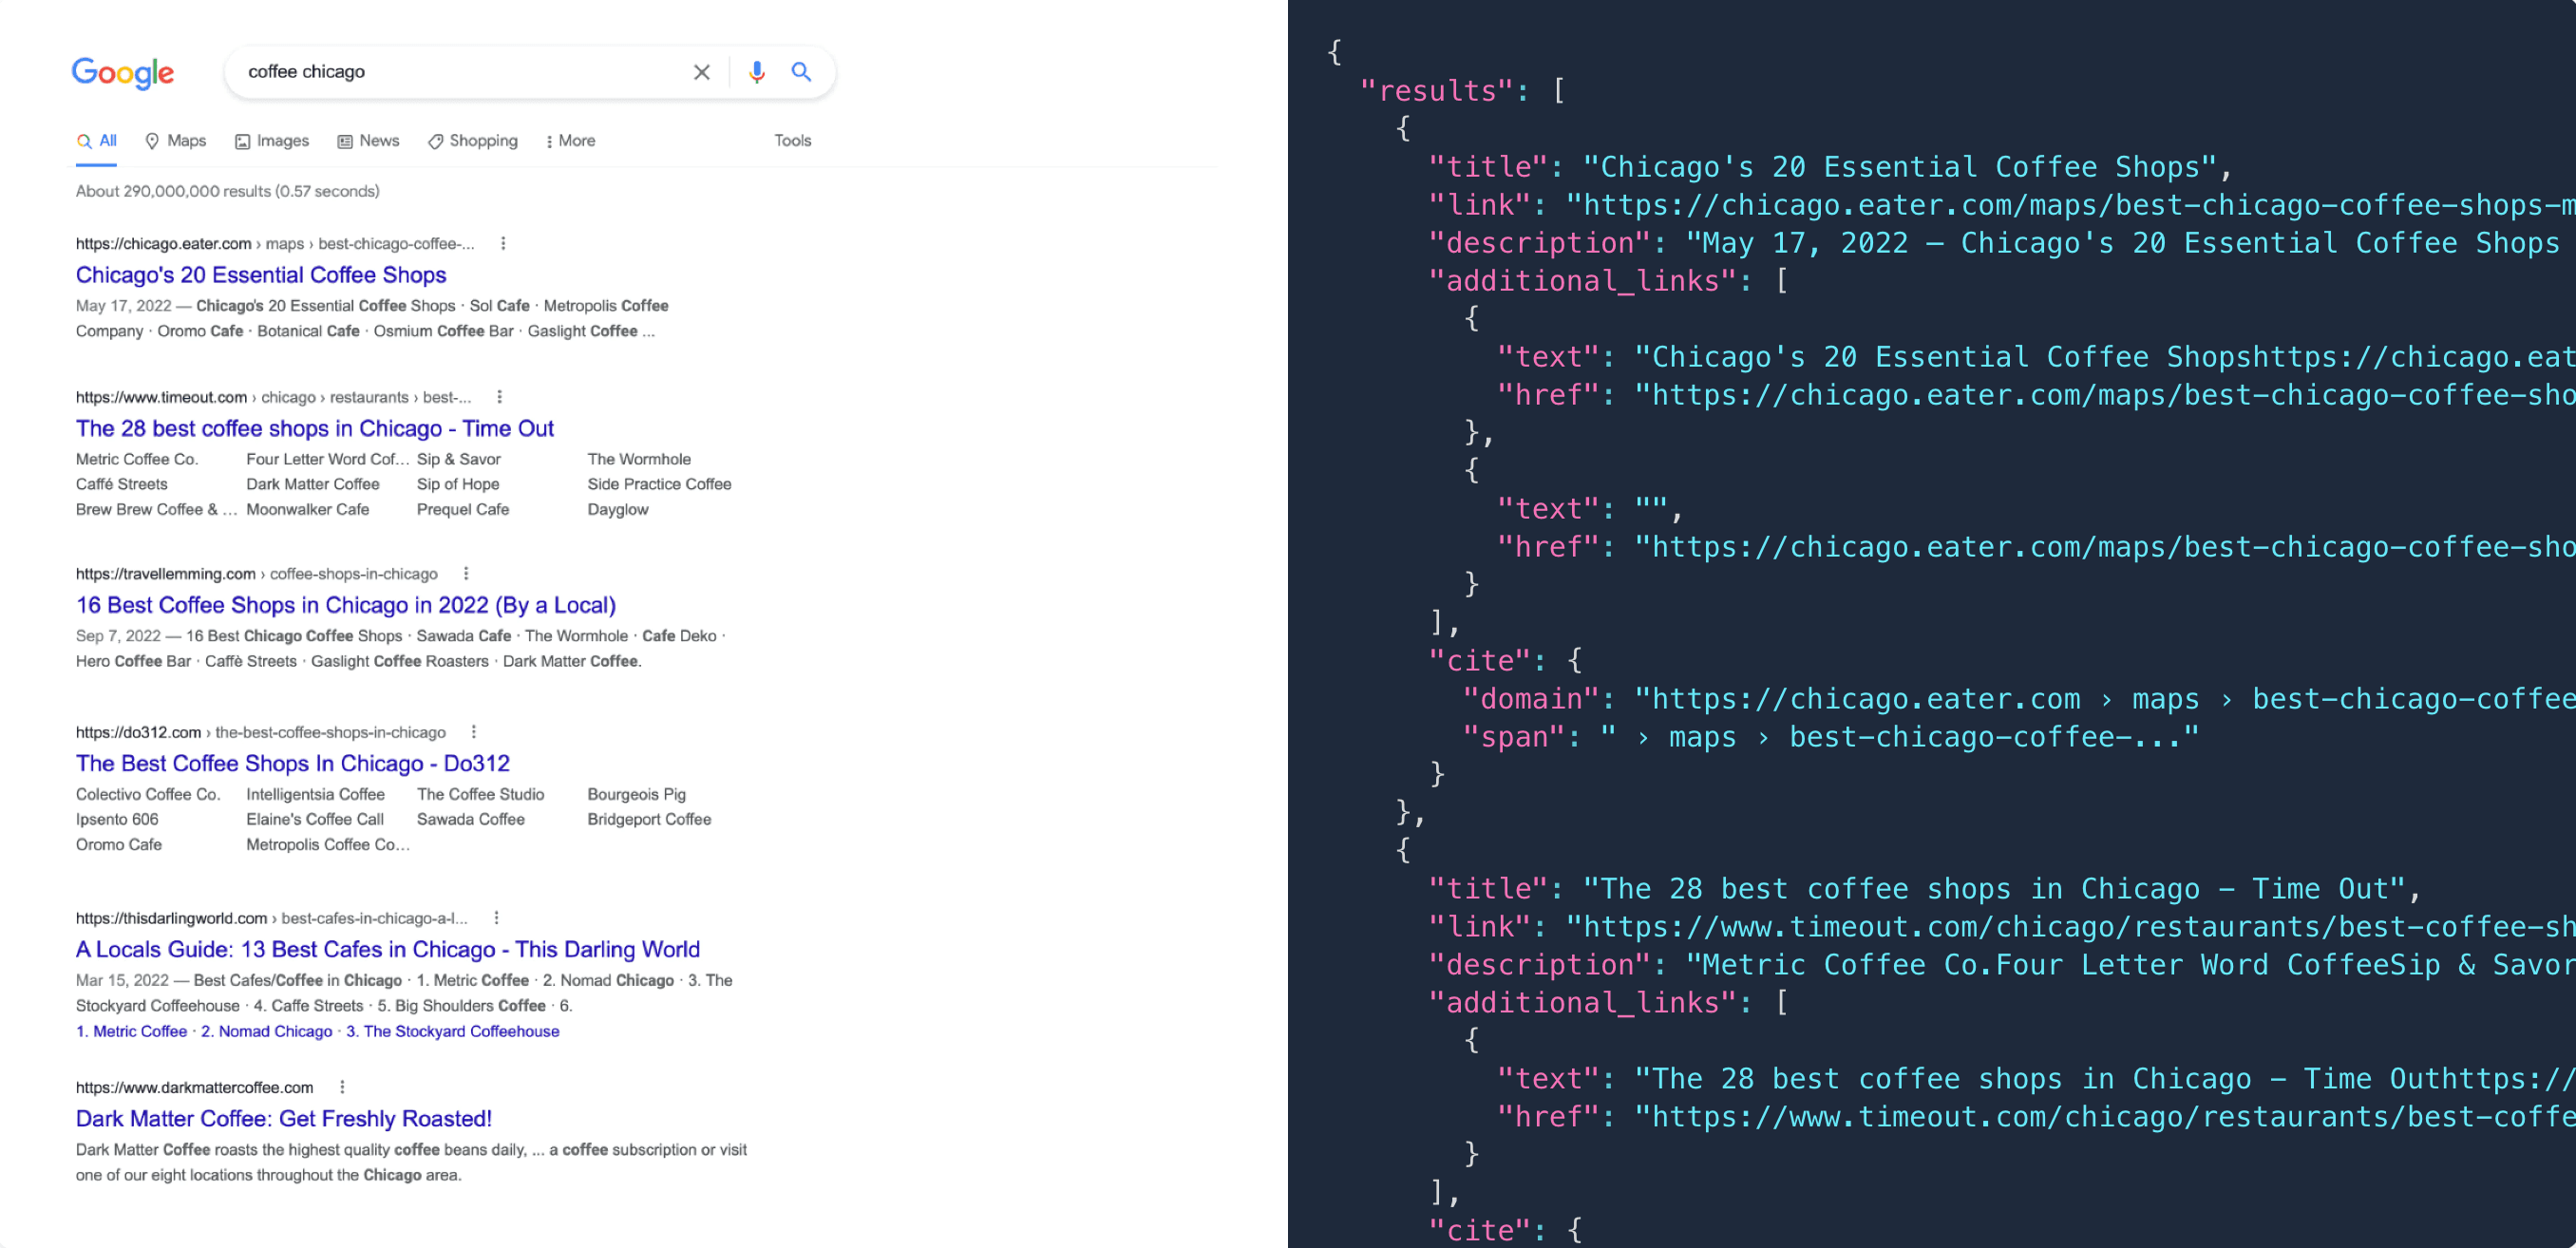The height and width of the screenshot is (1248, 2576).
Task: Click the Time Out "title" line in JSON
Action: [x=1924, y=888]
